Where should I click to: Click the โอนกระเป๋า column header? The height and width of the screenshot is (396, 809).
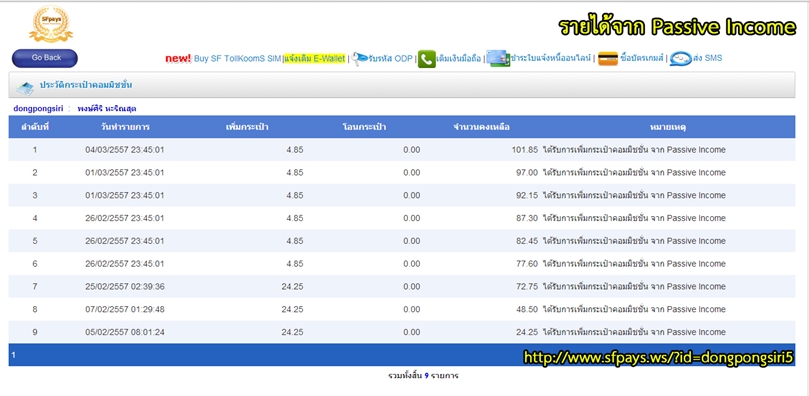coord(364,127)
